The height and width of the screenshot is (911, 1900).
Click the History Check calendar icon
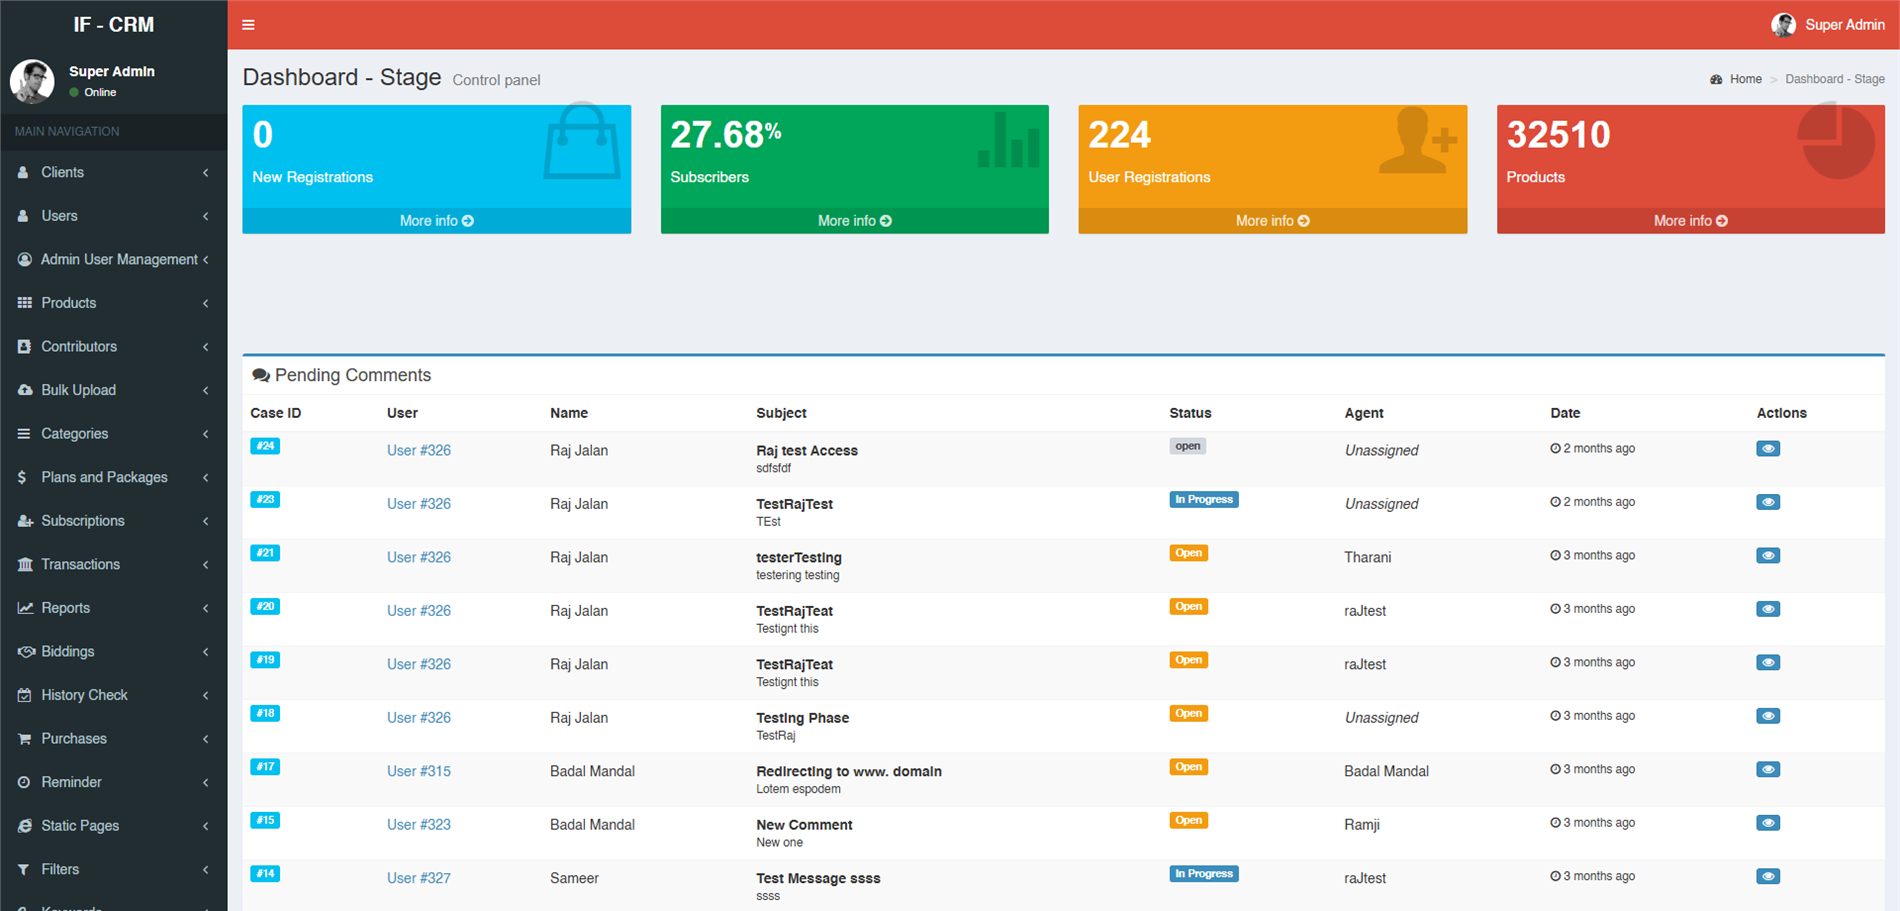tap(24, 695)
